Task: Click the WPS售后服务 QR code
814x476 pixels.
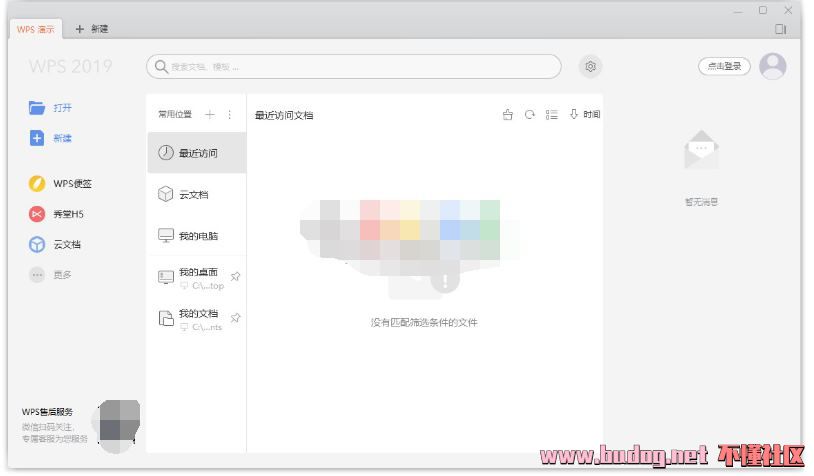Action: click(117, 426)
